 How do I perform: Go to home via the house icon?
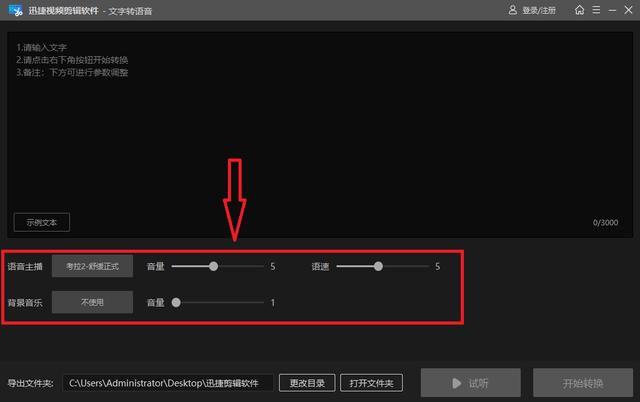(579, 10)
